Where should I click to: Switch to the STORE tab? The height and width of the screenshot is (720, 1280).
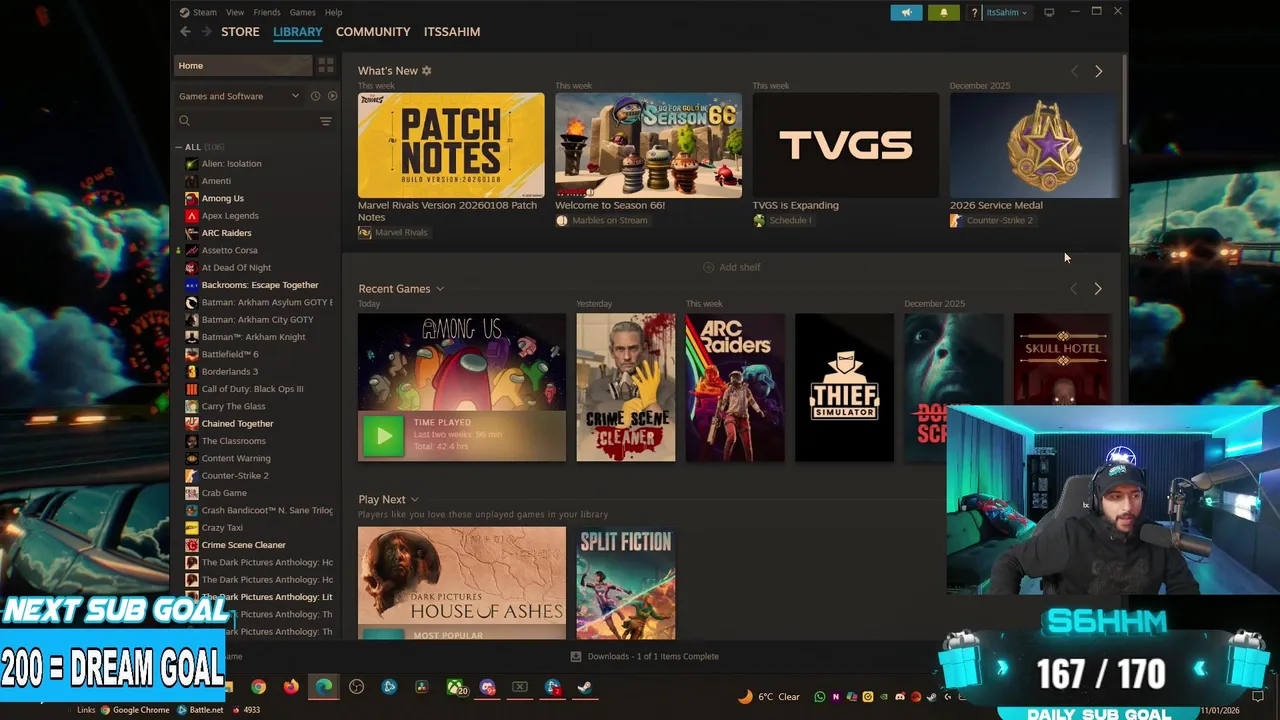240,32
